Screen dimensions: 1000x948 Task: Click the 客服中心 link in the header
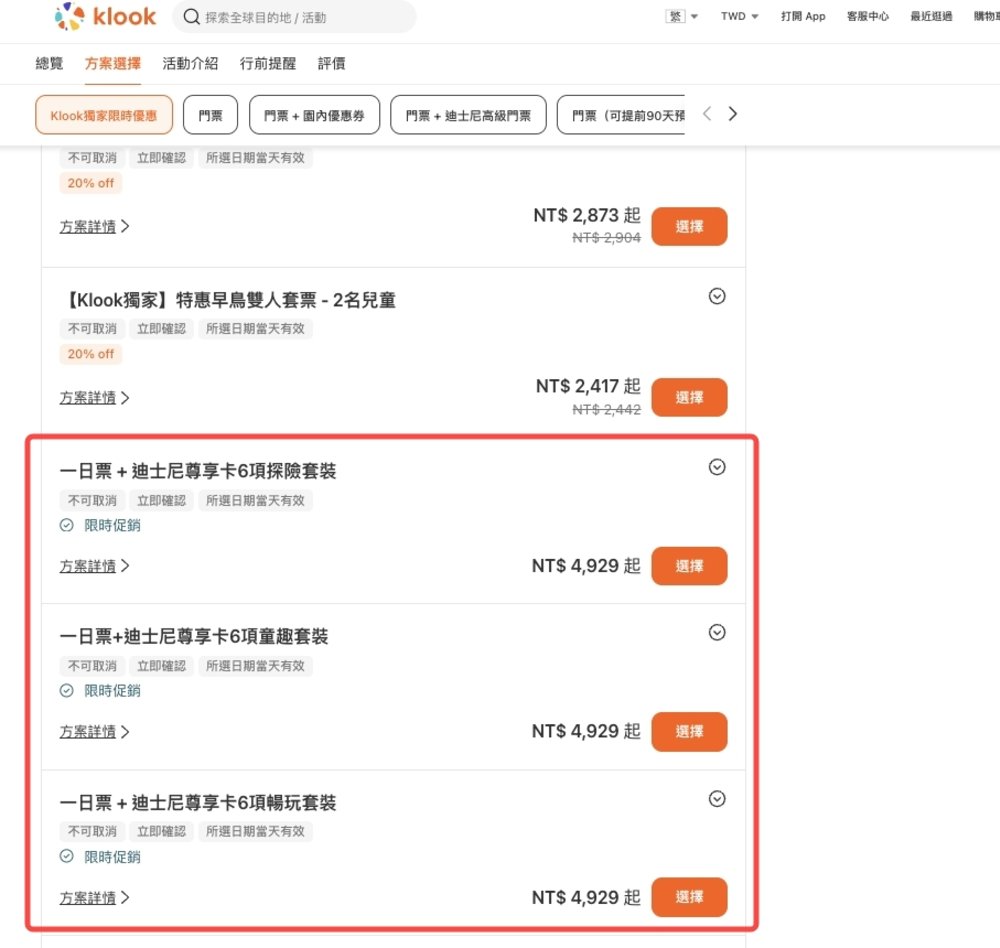pos(867,16)
